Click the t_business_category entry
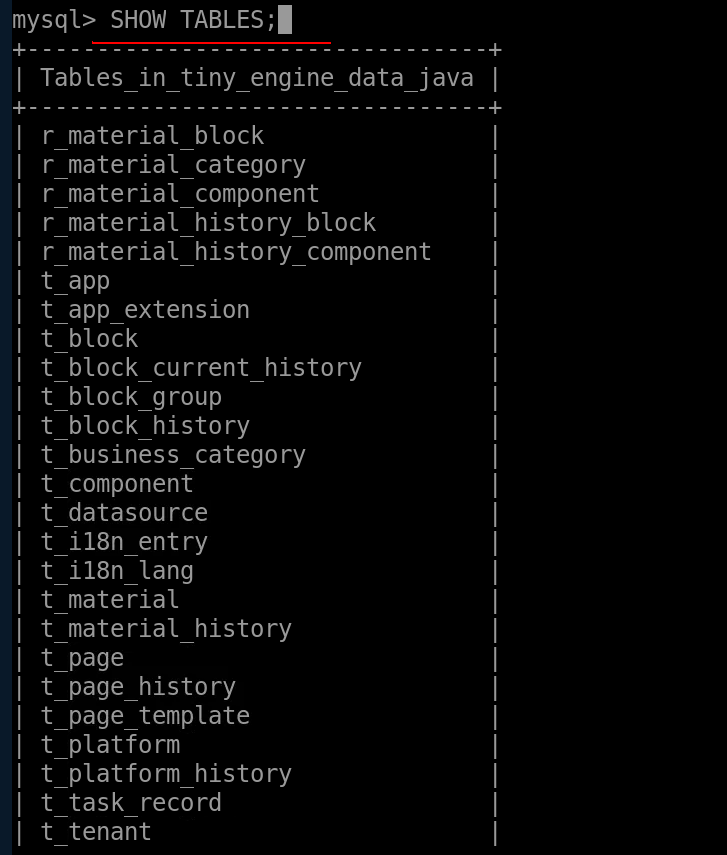This screenshot has height=855, width=727. 173,455
